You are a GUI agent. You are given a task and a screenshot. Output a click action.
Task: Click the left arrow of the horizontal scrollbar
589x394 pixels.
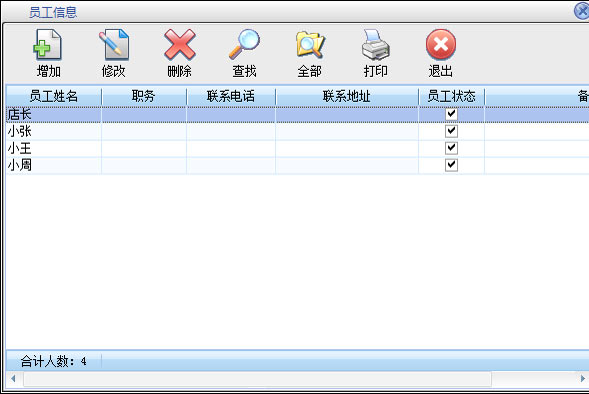tap(14, 379)
